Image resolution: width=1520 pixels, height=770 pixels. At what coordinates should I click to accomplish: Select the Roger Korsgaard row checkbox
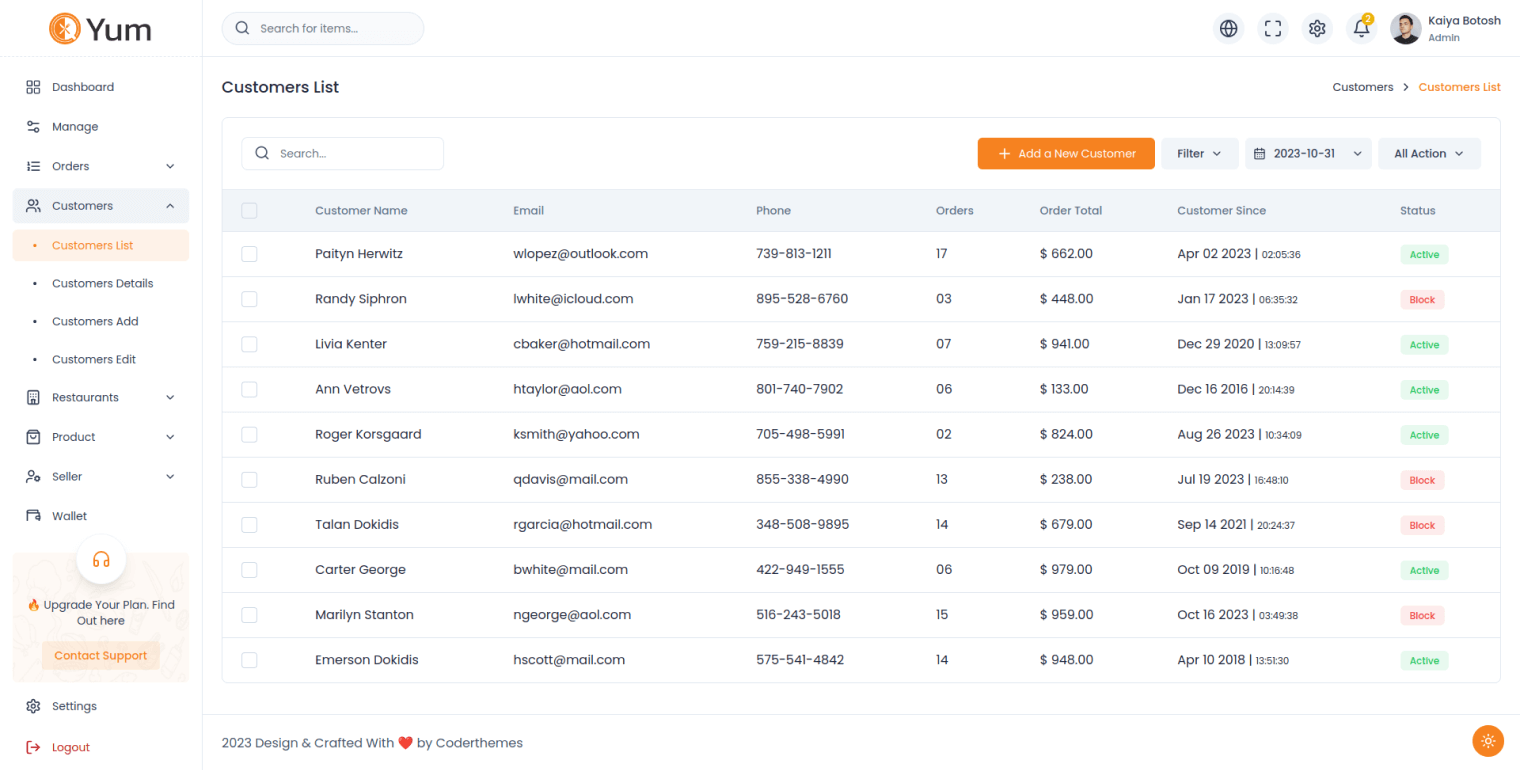[x=250, y=435]
